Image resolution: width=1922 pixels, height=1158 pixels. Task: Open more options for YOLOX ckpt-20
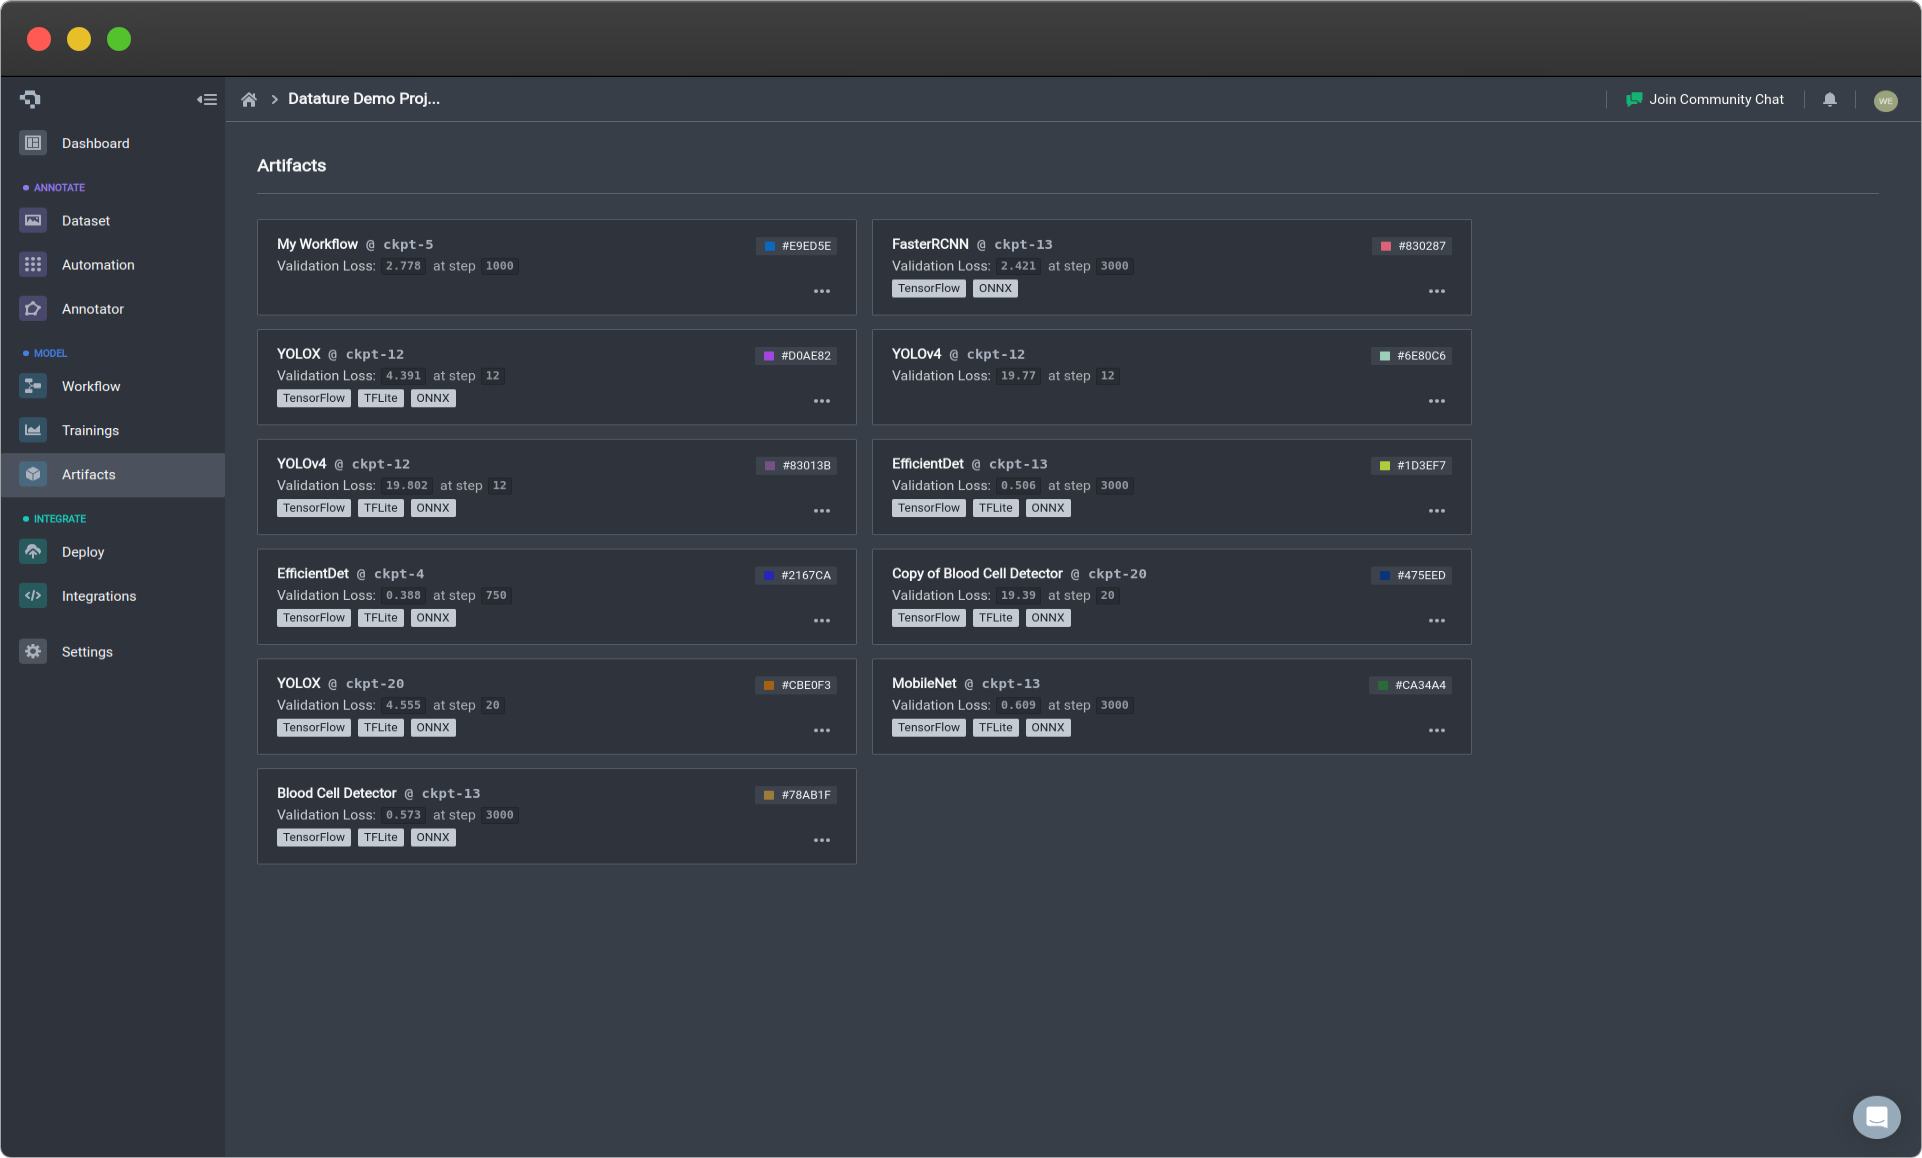[822, 730]
